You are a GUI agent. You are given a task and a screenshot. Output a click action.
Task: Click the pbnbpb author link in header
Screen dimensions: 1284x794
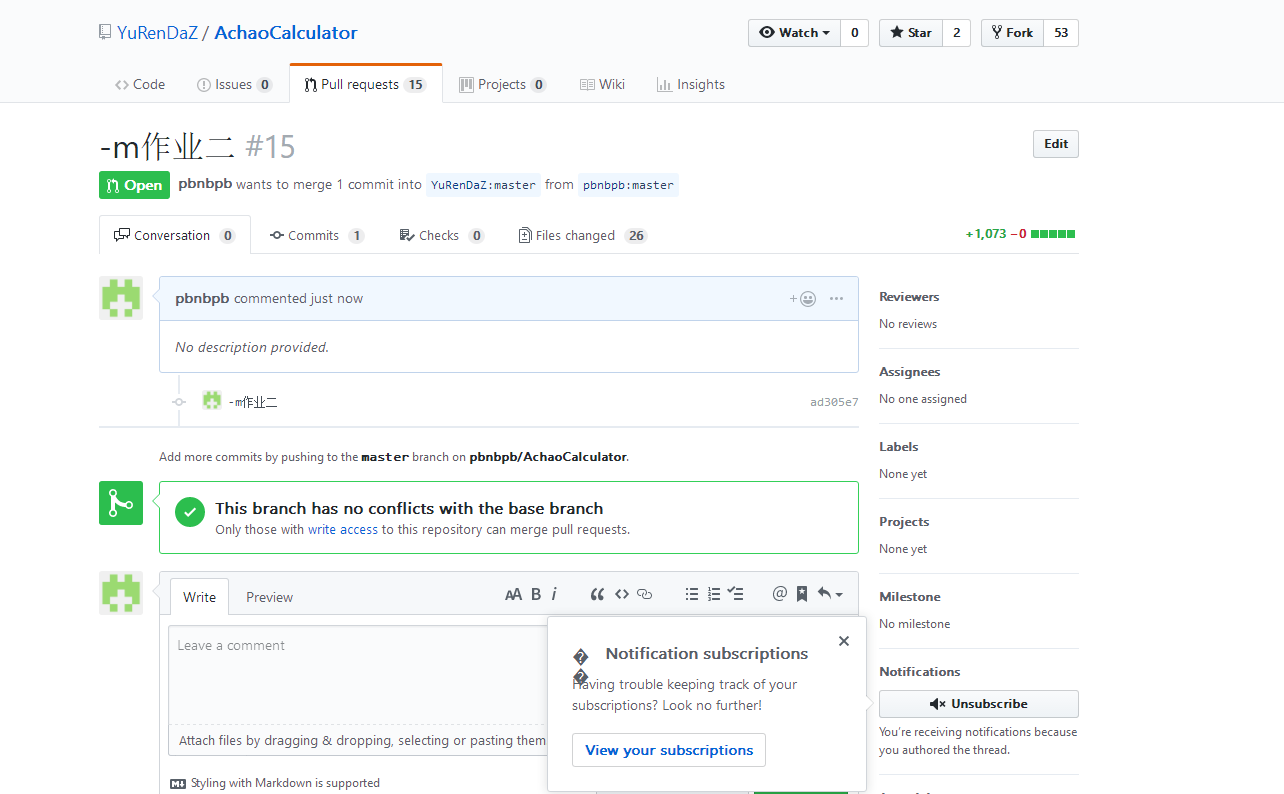tap(205, 184)
